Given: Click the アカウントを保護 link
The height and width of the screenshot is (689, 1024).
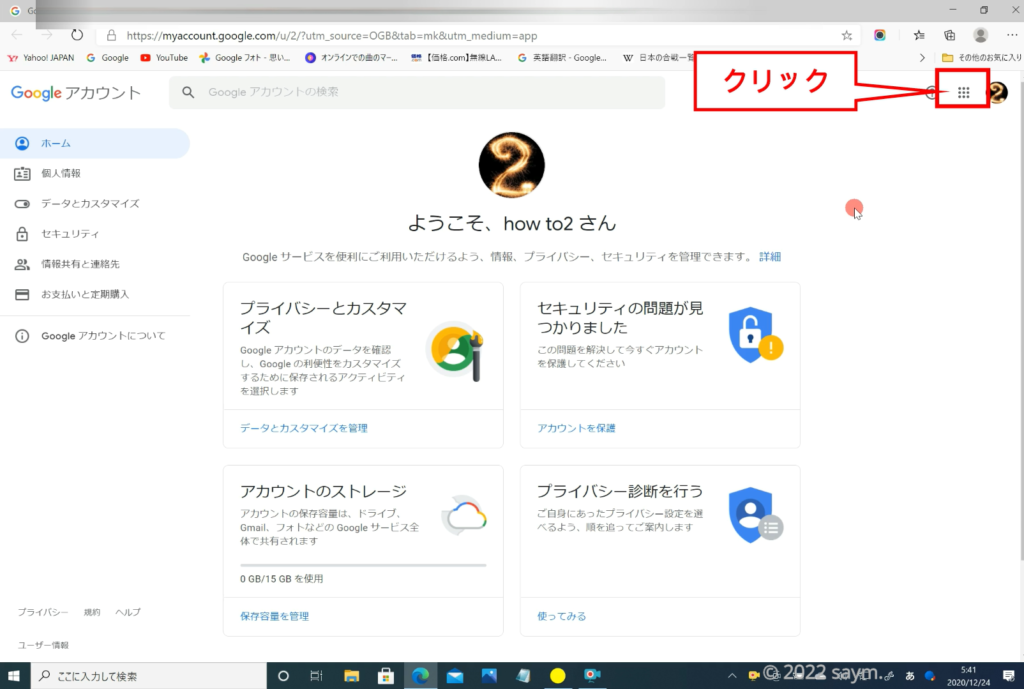Looking at the screenshot, I should tap(576, 428).
